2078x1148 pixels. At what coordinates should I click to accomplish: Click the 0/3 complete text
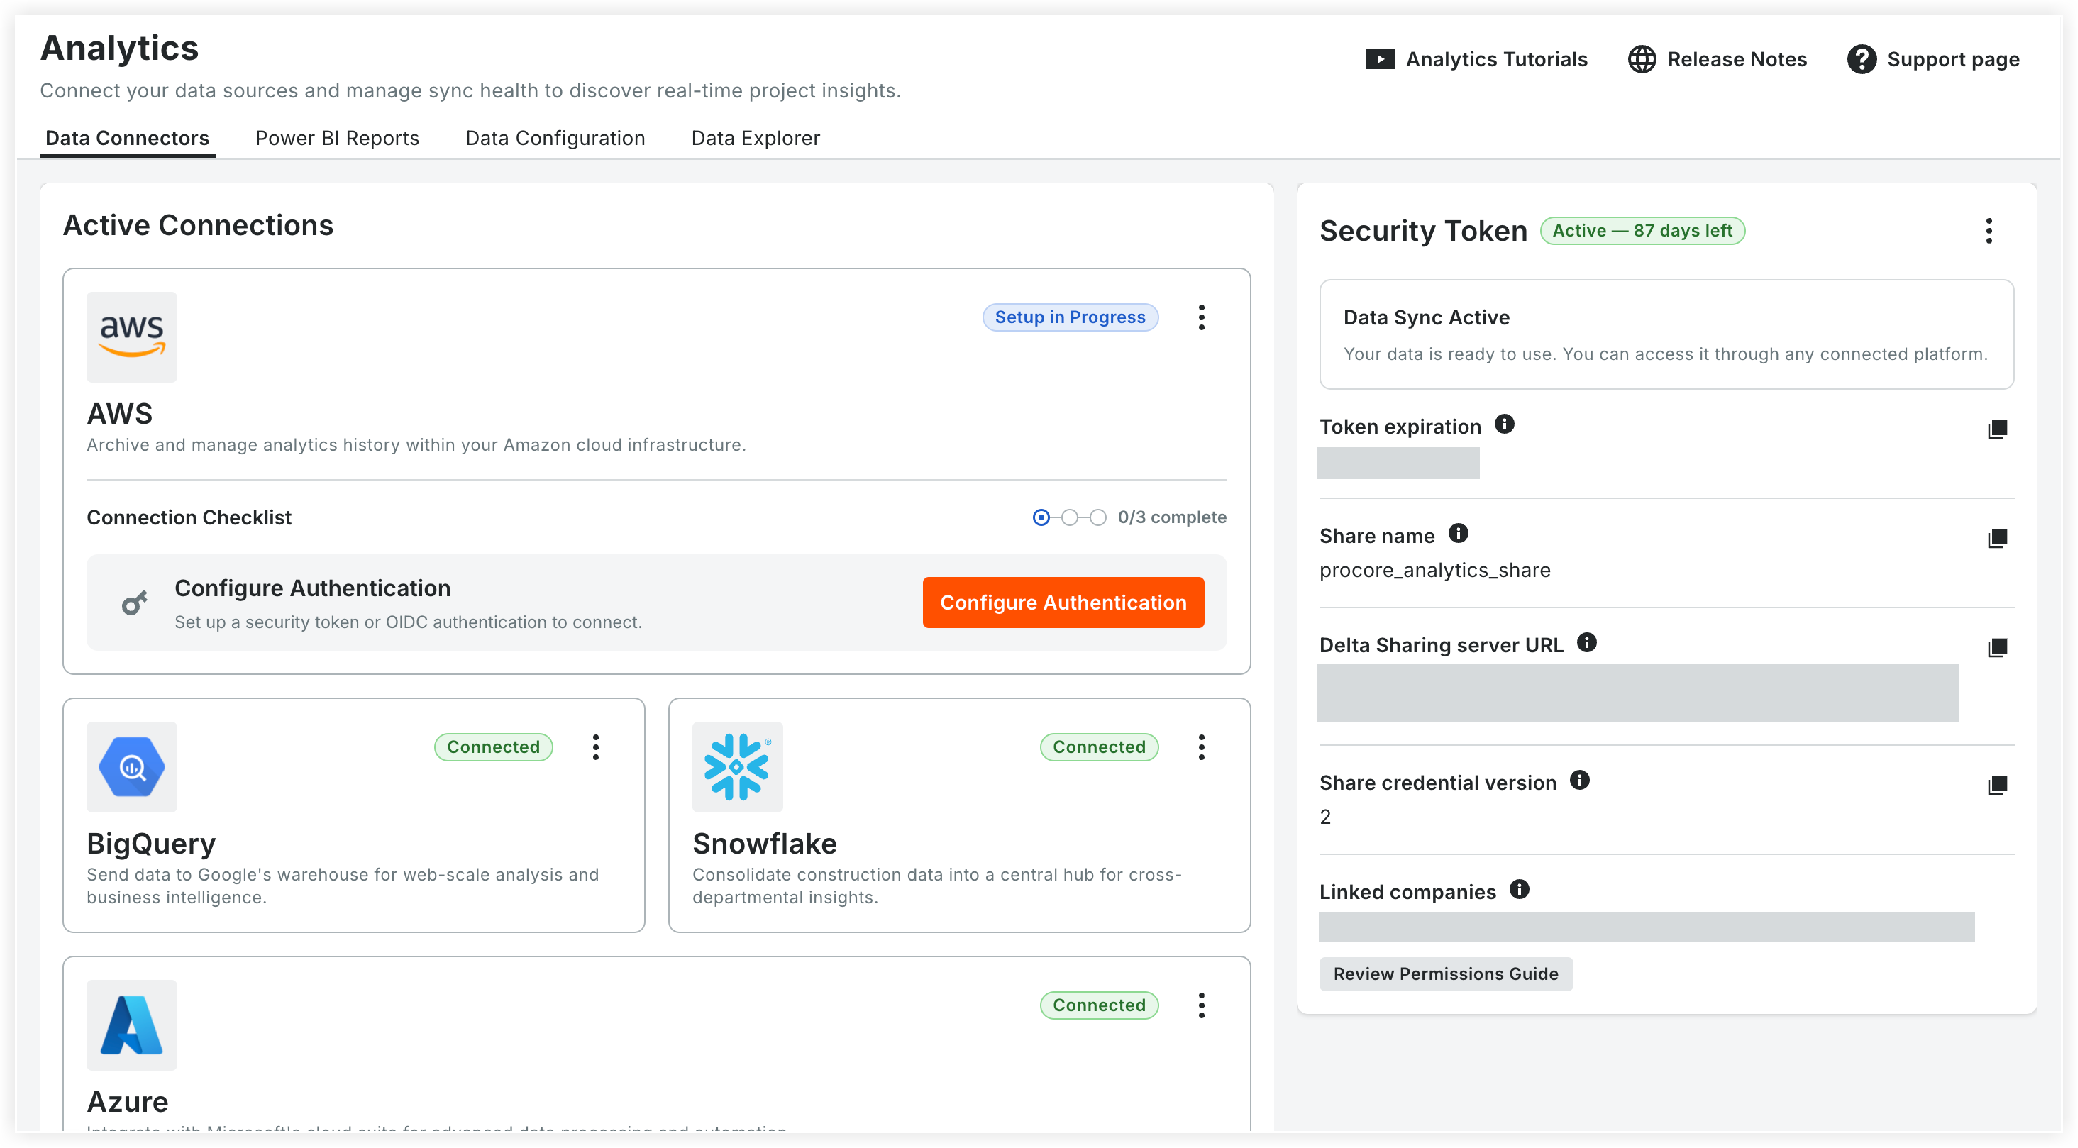click(1172, 517)
